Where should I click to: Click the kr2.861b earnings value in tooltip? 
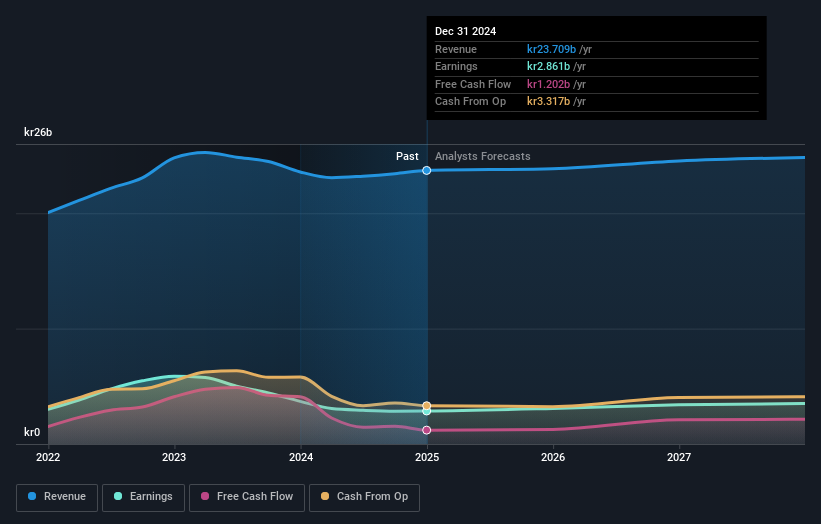(548, 66)
